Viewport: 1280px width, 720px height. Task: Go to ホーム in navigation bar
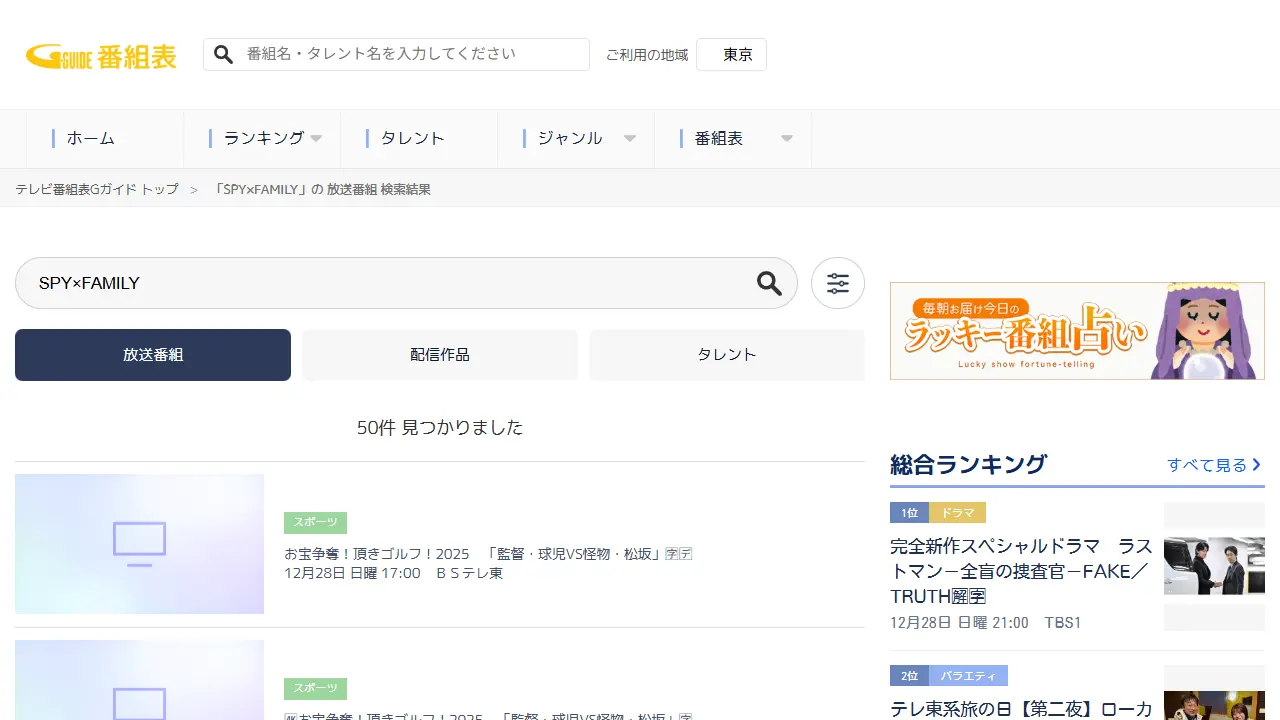point(91,139)
